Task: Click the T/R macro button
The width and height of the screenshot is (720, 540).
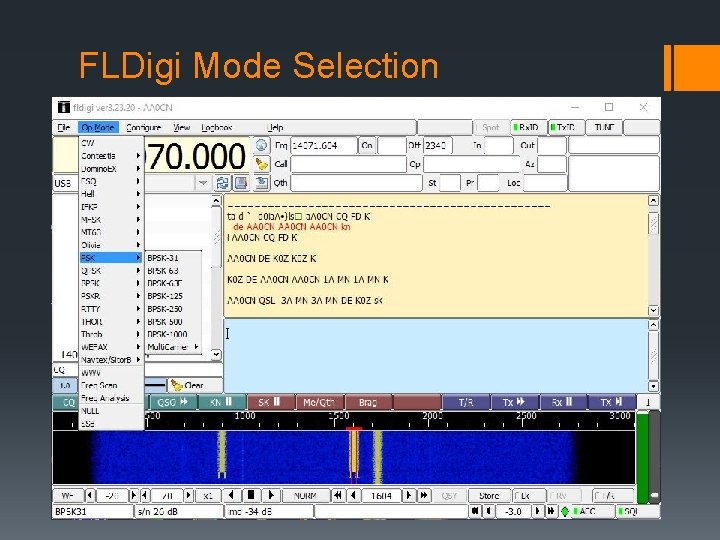Action: coord(465,402)
